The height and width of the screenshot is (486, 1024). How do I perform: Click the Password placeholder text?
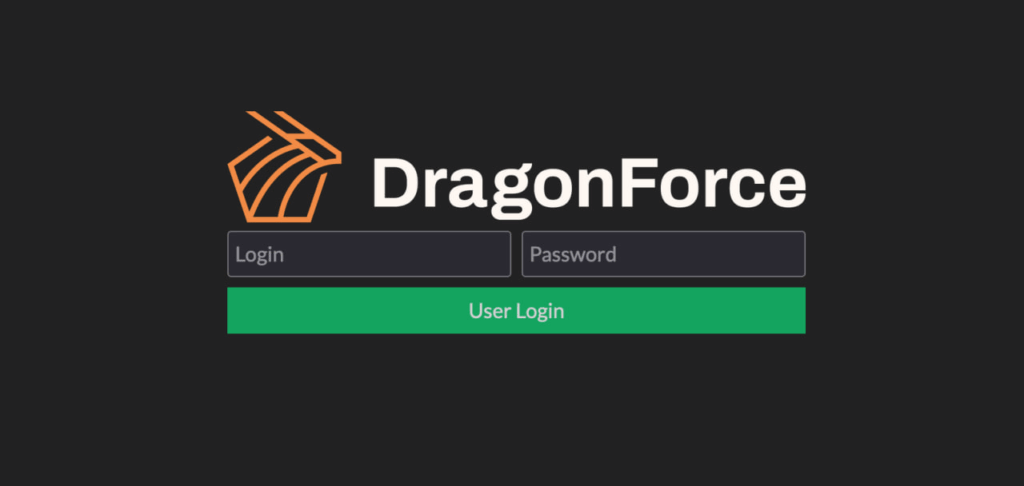click(x=573, y=254)
